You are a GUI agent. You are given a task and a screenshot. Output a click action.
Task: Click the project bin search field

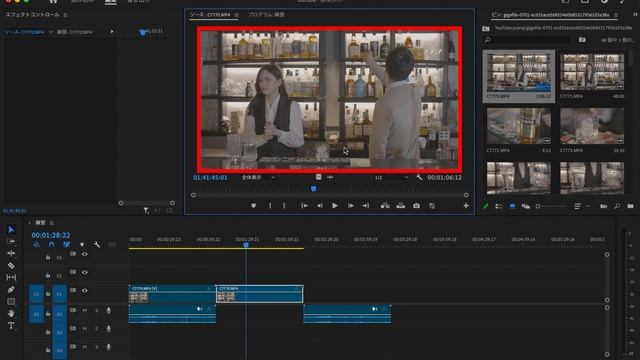click(x=527, y=40)
